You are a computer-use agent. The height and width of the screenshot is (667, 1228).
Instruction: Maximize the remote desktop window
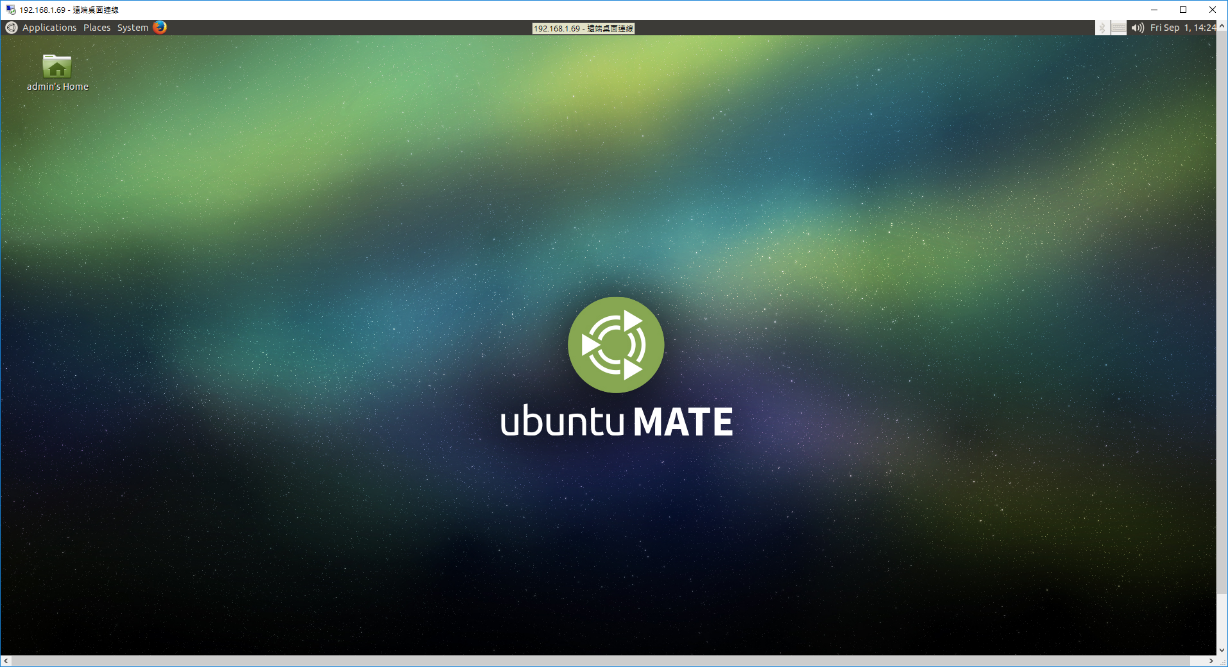pyautogui.click(x=1183, y=9)
